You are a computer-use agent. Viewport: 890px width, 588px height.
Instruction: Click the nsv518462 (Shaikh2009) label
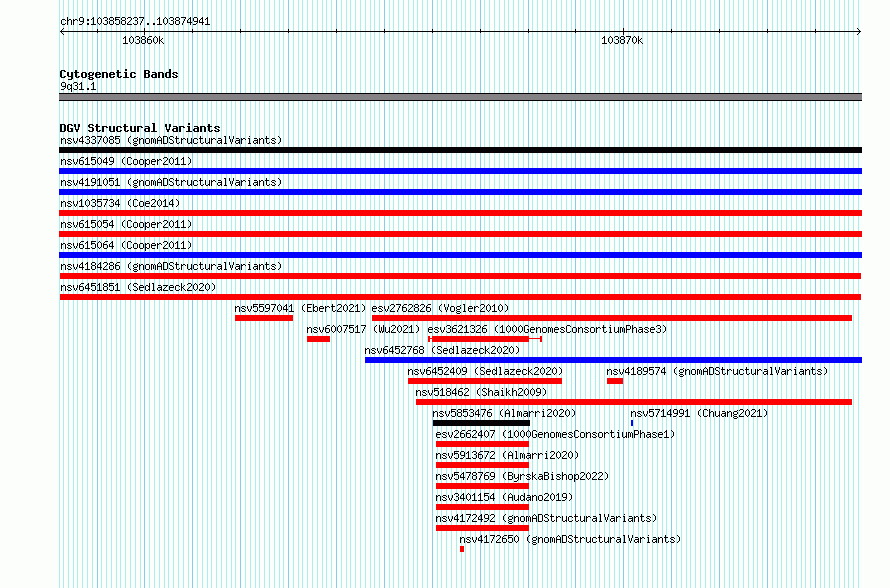click(481, 392)
